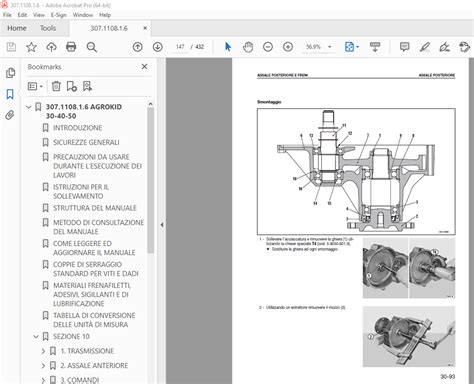
Task: Go to next page arrow
Action: [158, 47]
